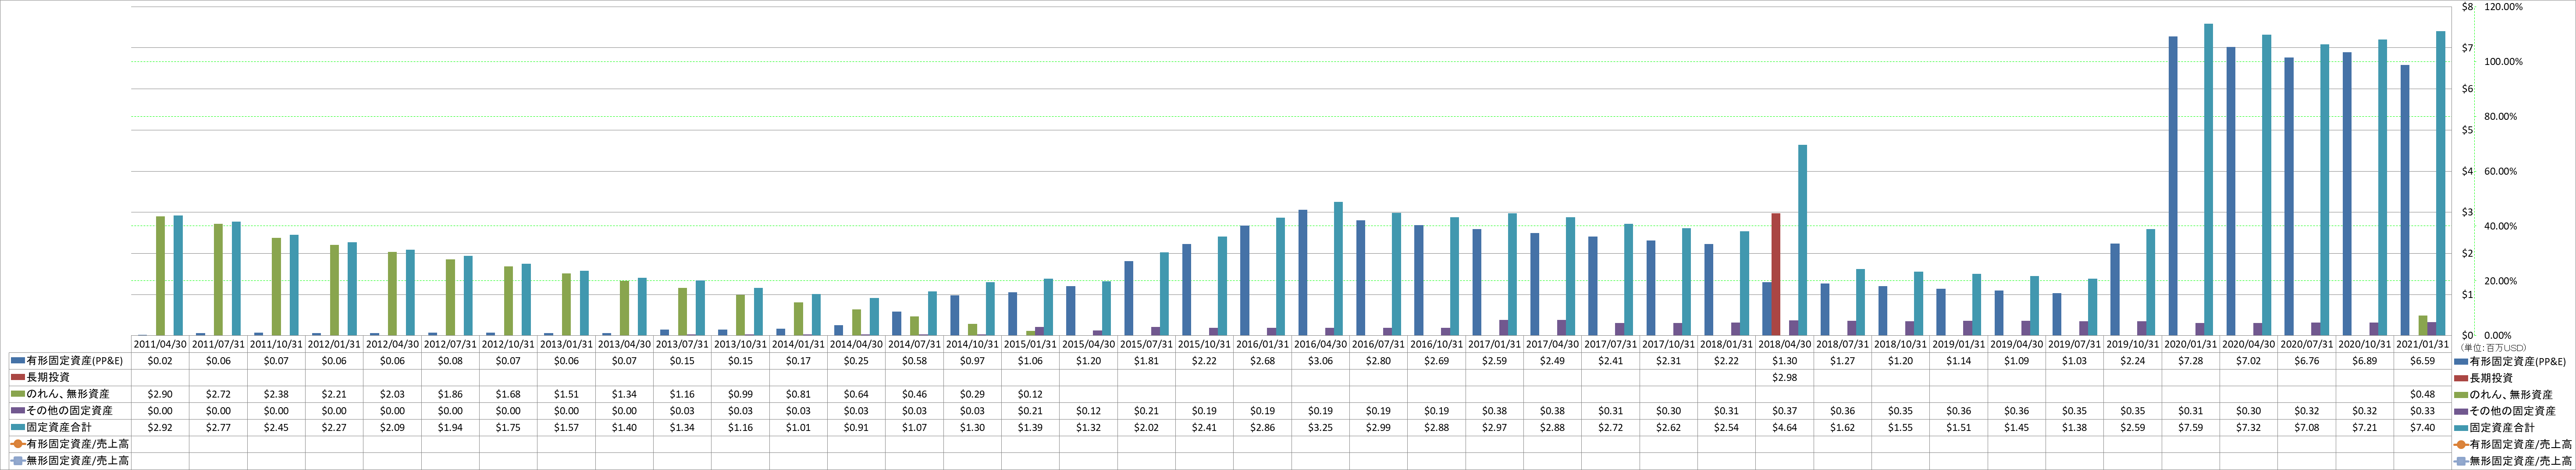
Task: Select the $2.90 のれん cell for 2011/04/30
Action: point(160,394)
